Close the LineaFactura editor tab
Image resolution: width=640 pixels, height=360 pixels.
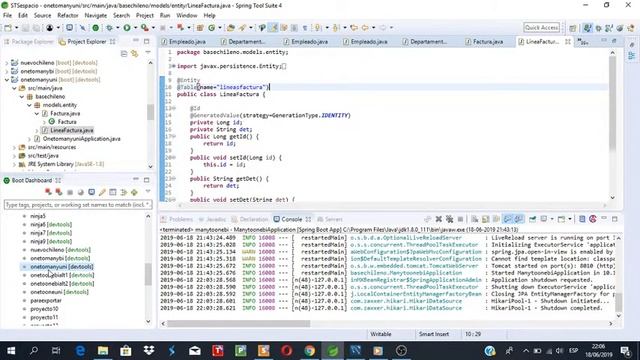(x=568, y=42)
